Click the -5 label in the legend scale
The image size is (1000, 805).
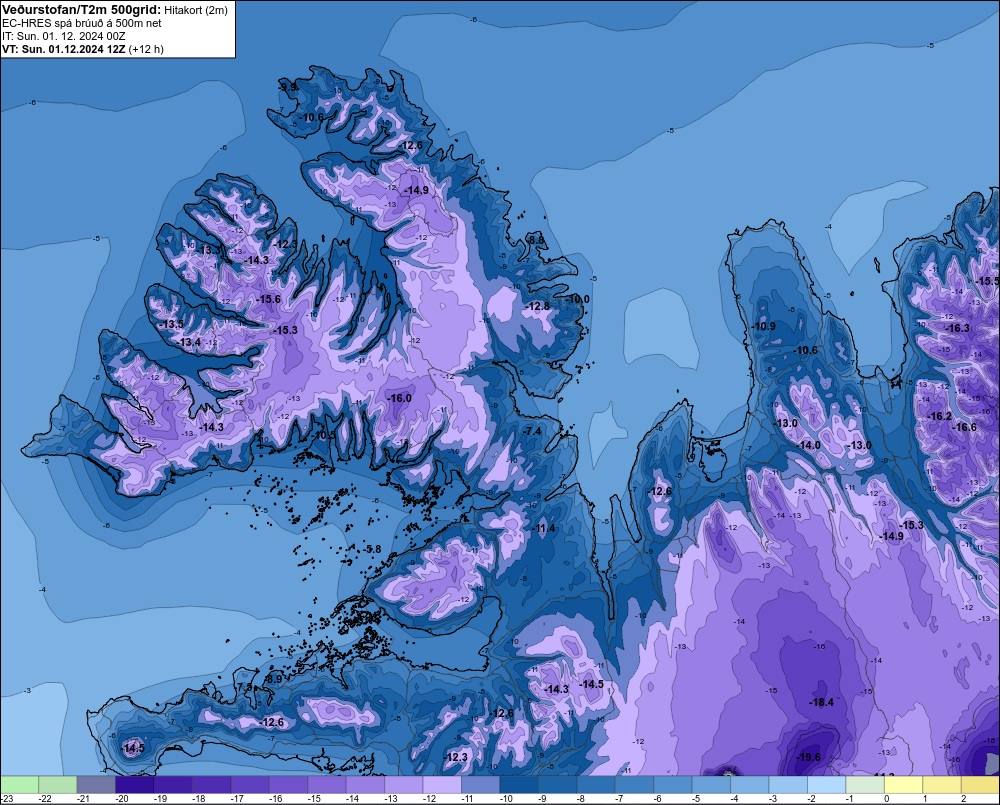(696, 799)
